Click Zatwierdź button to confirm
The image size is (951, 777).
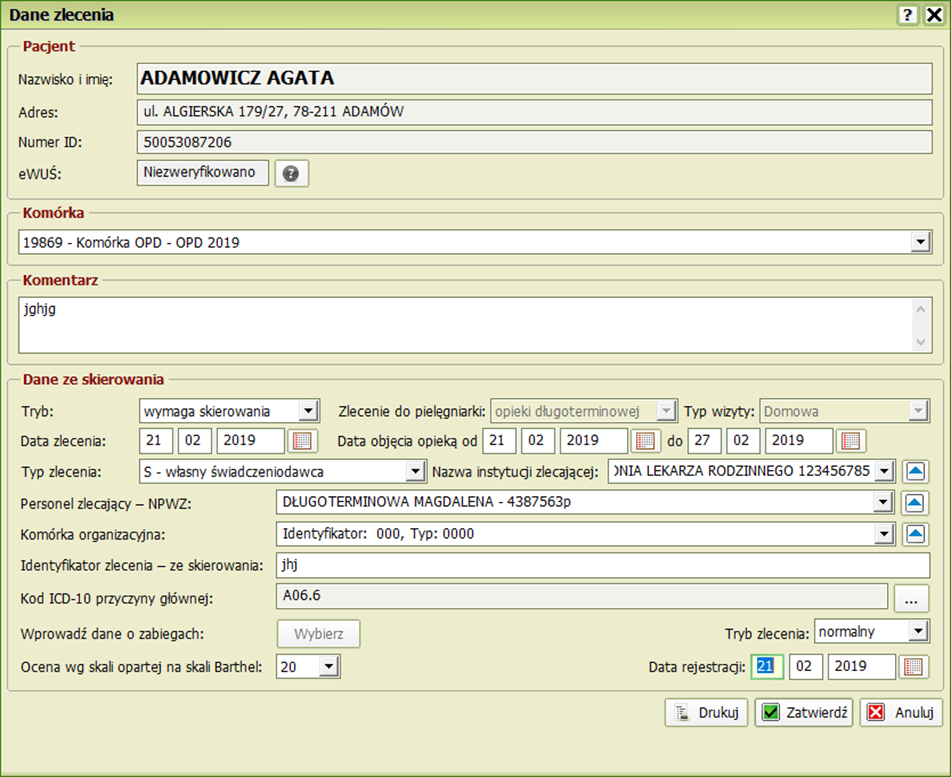point(803,712)
